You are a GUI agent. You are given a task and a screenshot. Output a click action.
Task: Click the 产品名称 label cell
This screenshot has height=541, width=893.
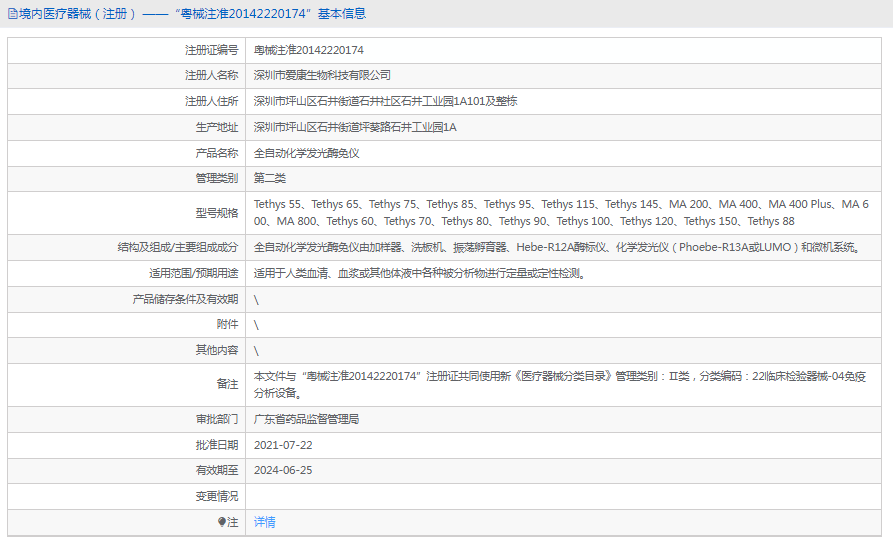(126, 153)
